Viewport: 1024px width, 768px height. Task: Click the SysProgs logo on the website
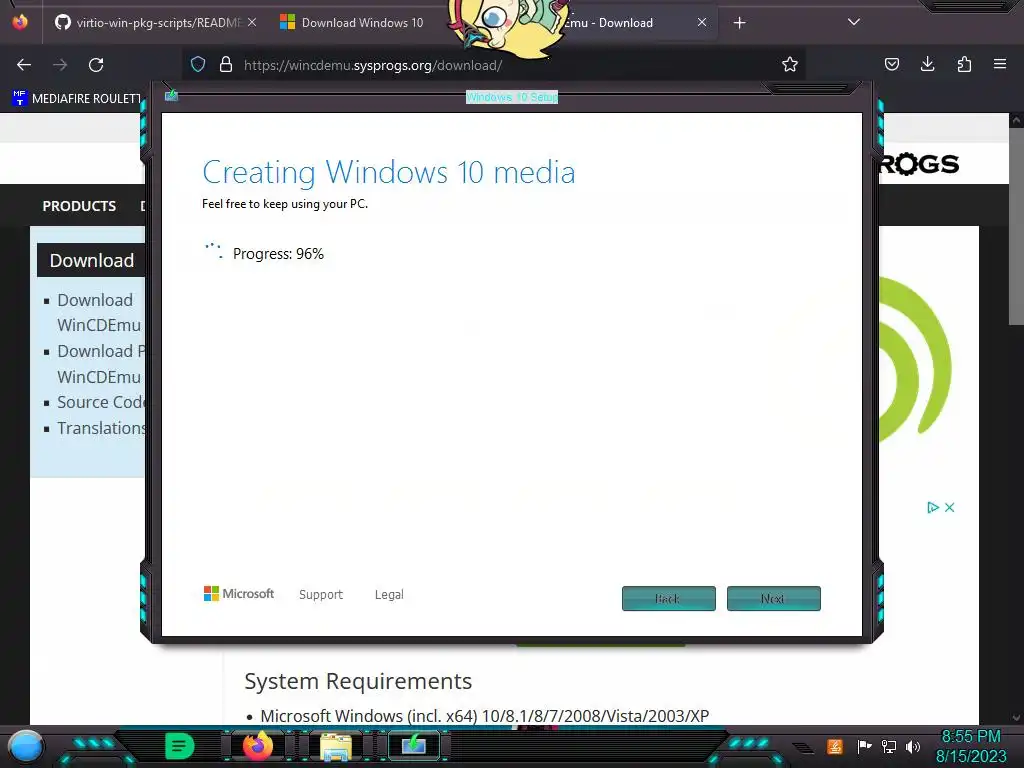click(919, 164)
